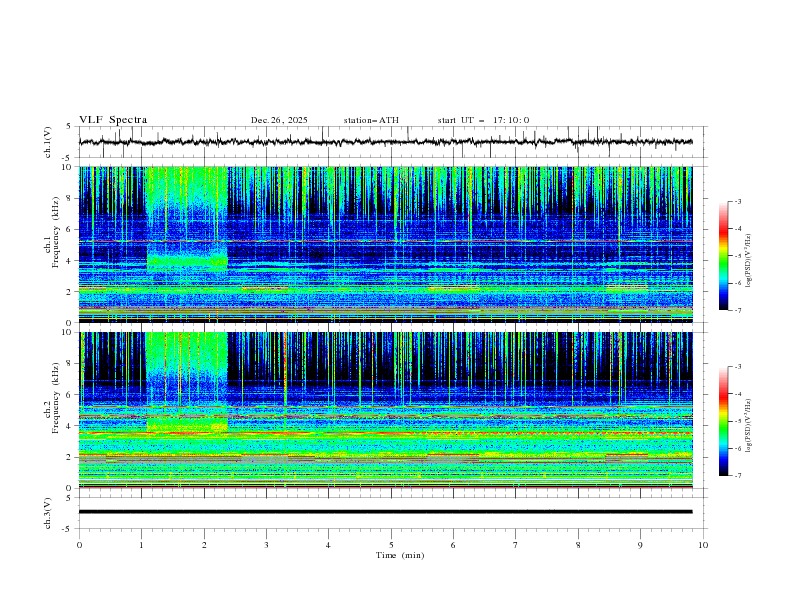Click the "-7" tick on ch.1 colorbar

tap(737, 310)
